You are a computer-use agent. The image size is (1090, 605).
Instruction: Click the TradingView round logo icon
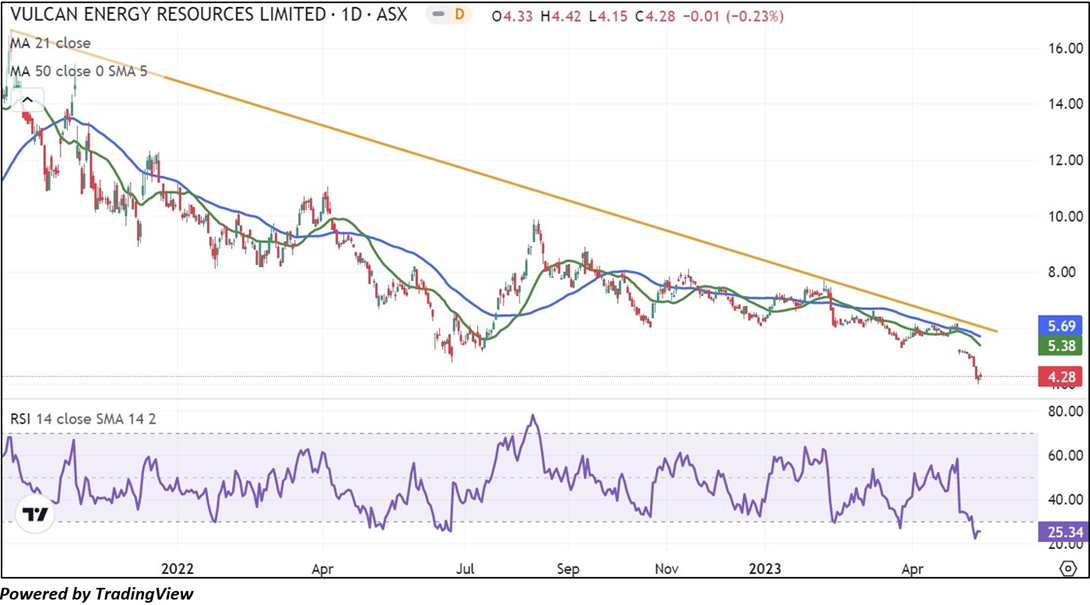coord(35,514)
